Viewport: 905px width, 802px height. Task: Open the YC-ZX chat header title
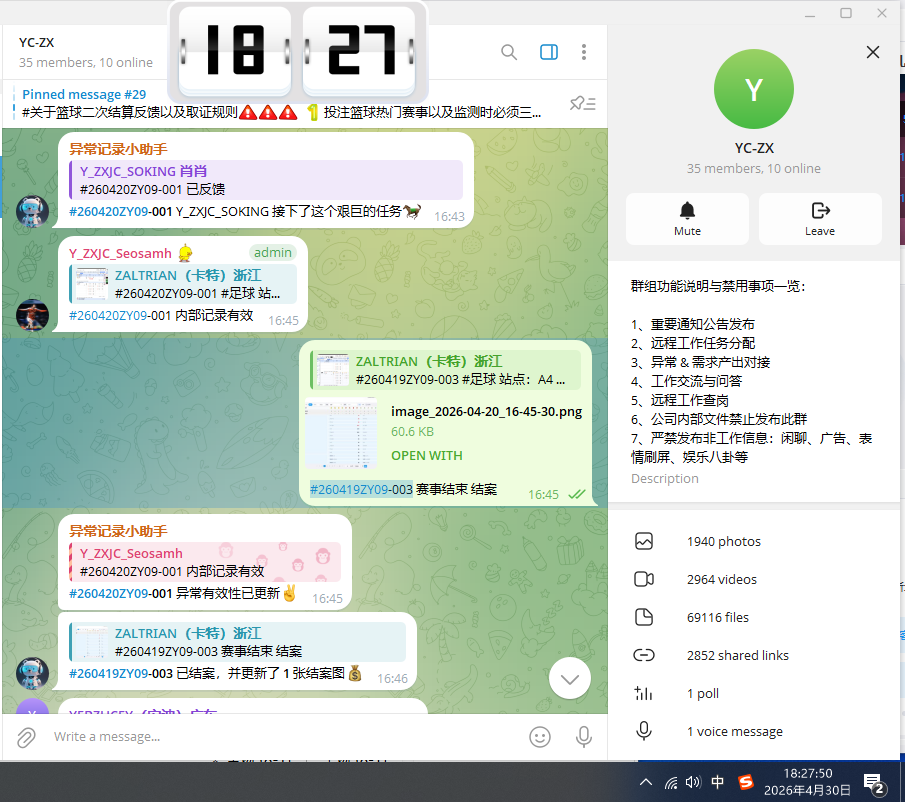tap(36, 43)
